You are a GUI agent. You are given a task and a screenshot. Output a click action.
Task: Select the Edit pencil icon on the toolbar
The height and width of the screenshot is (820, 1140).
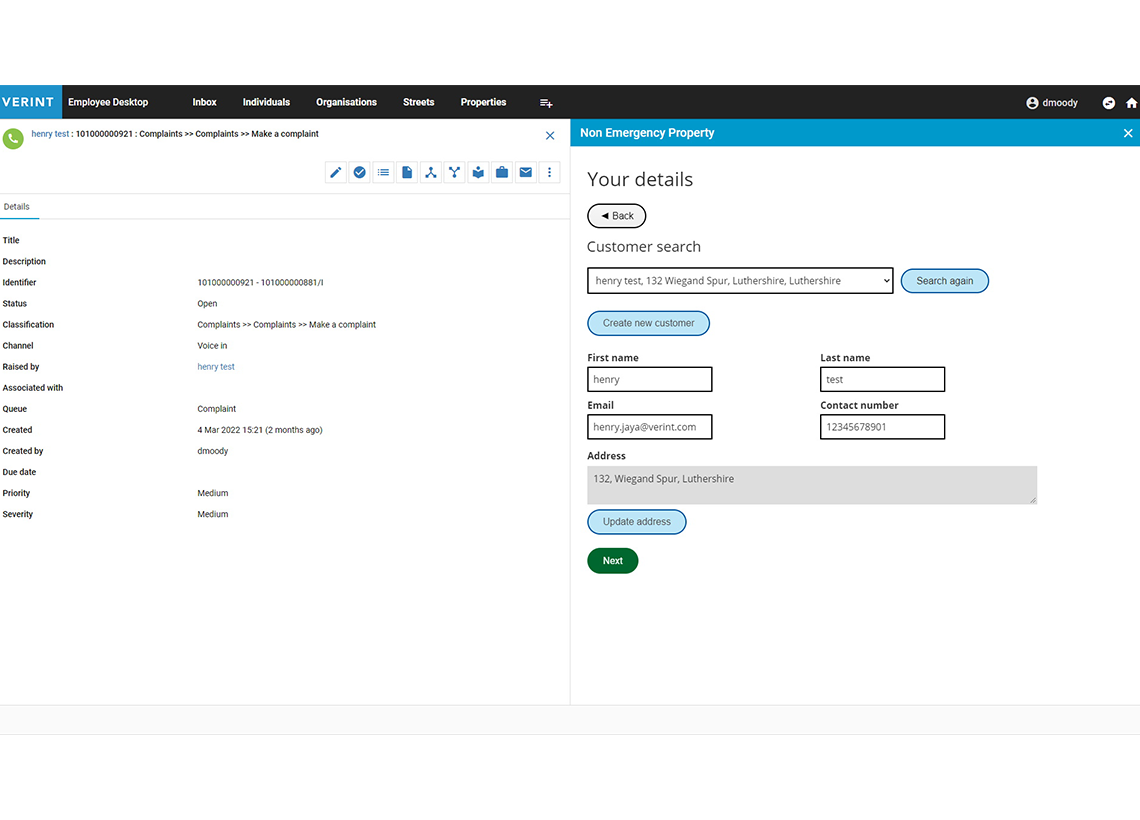pyautogui.click(x=335, y=172)
